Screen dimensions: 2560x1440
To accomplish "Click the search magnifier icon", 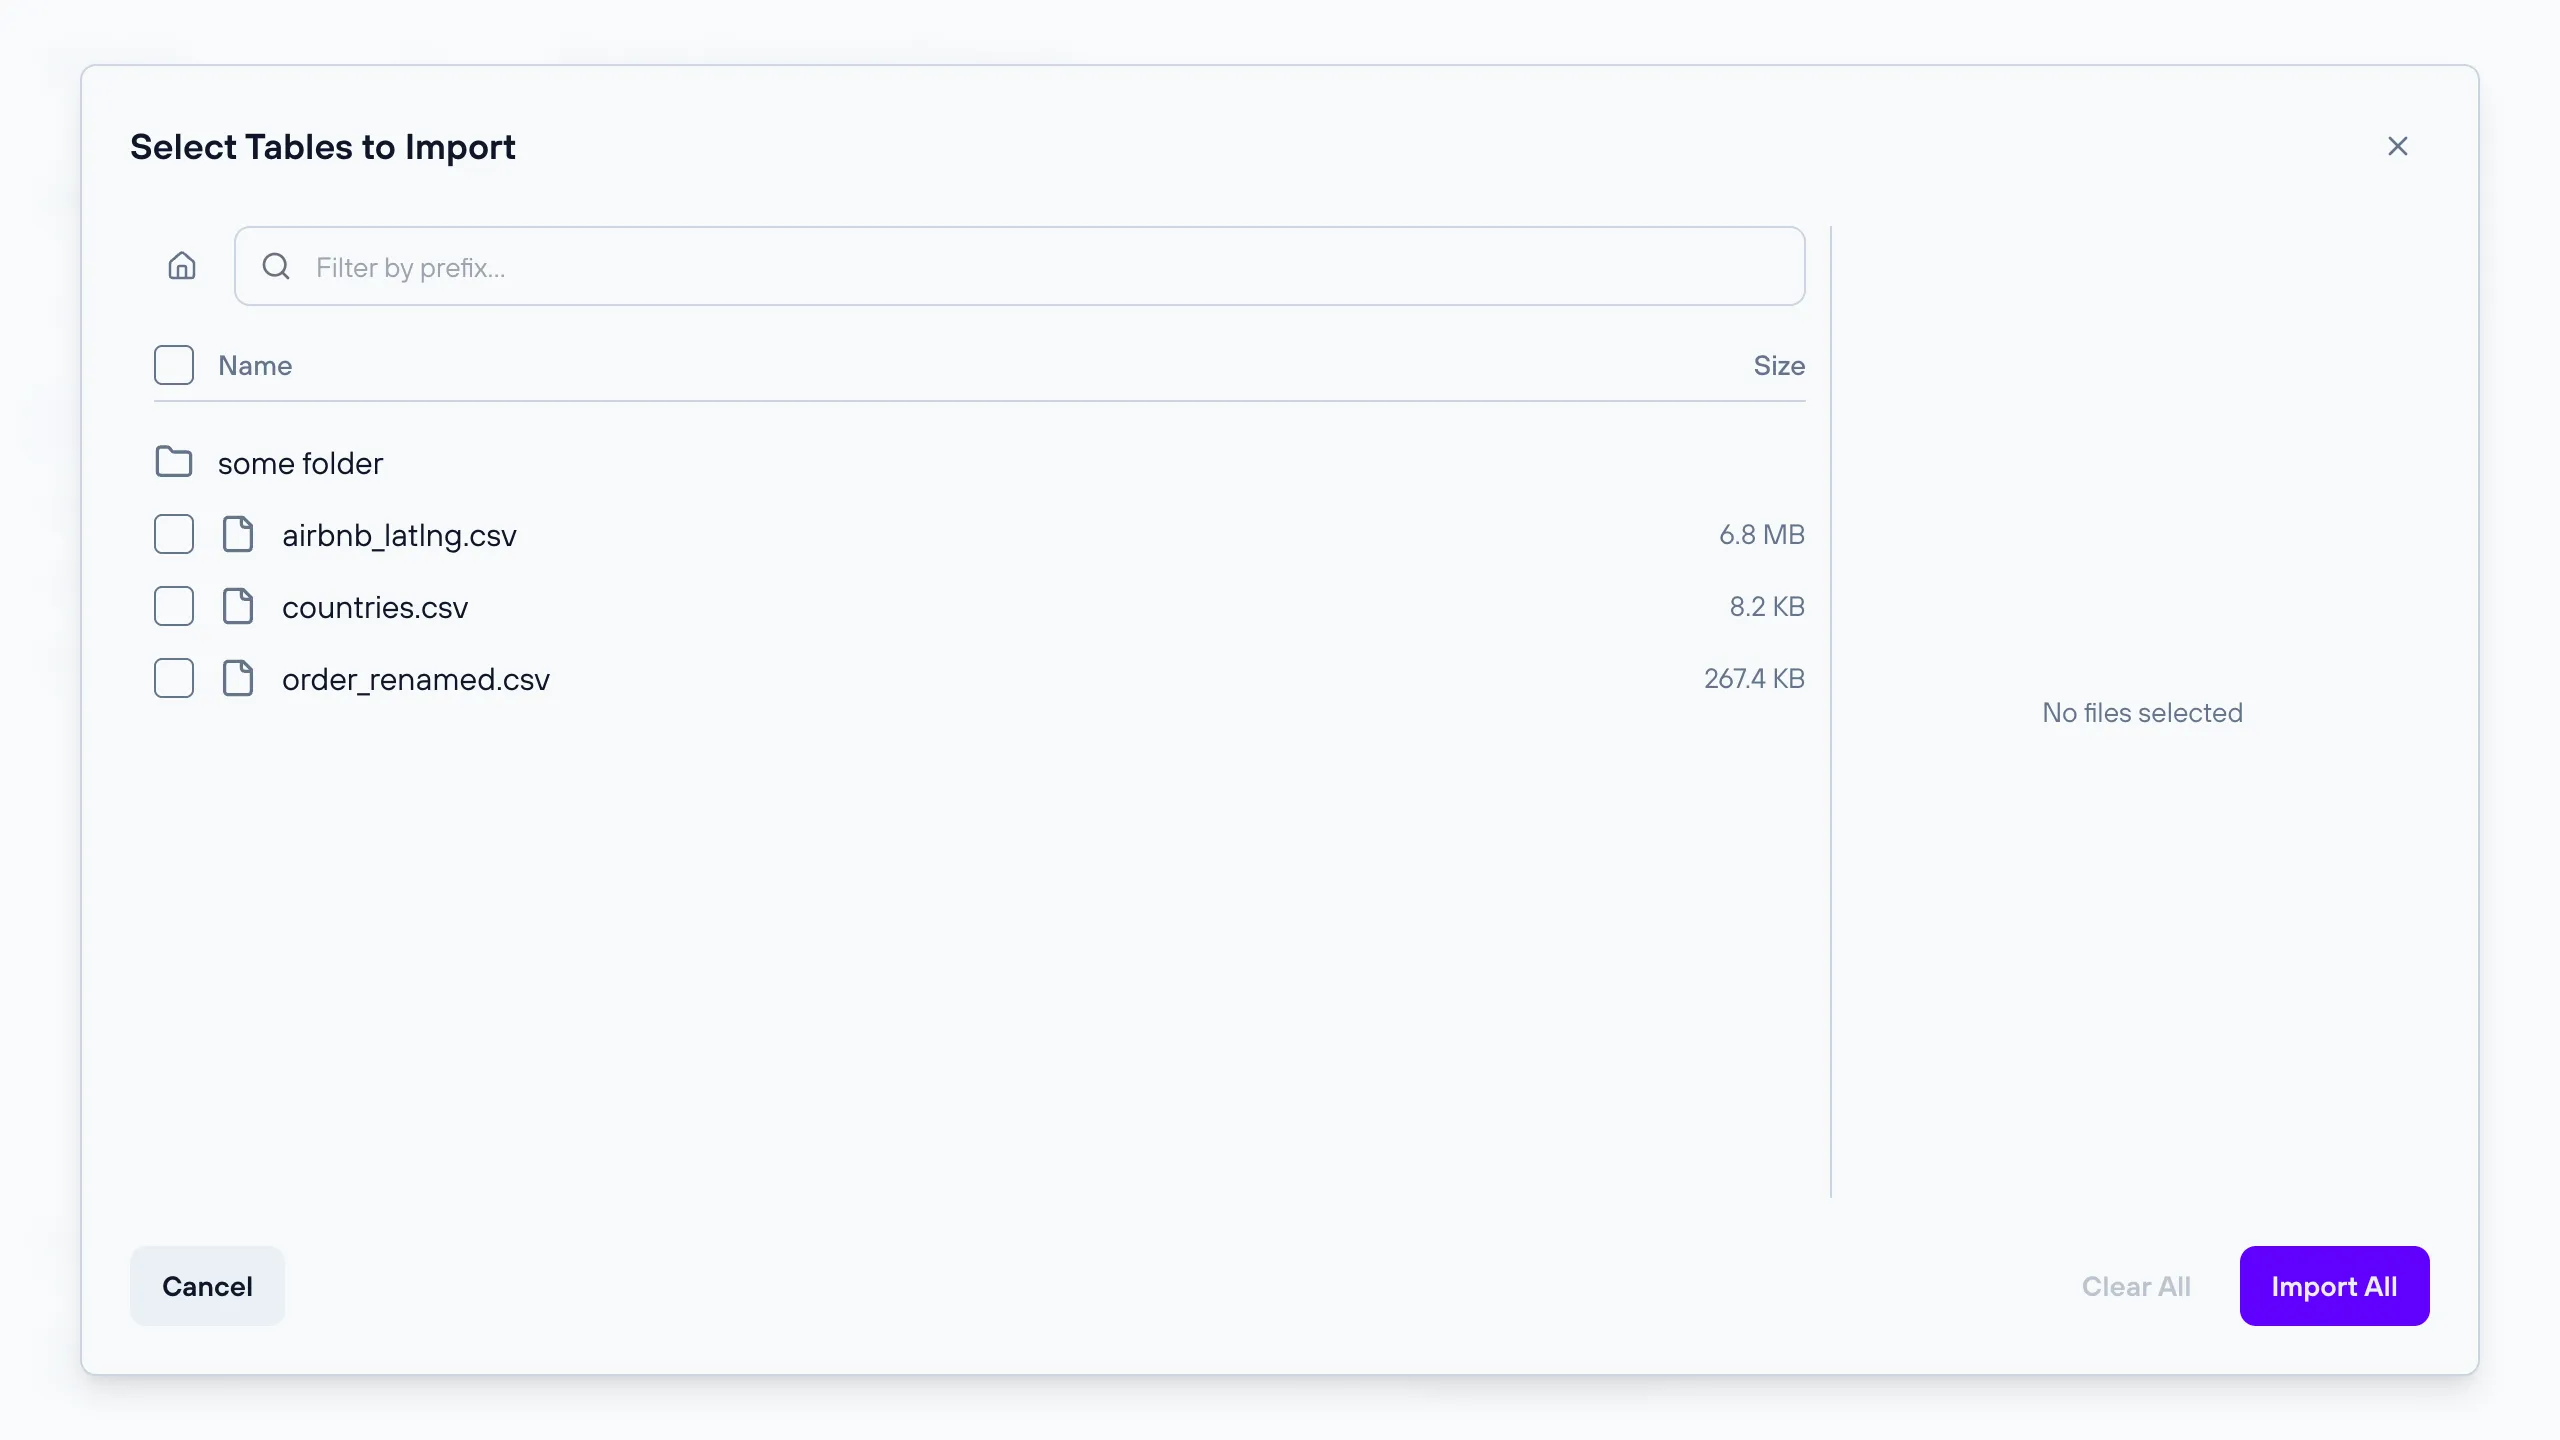I will pyautogui.click(x=275, y=266).
